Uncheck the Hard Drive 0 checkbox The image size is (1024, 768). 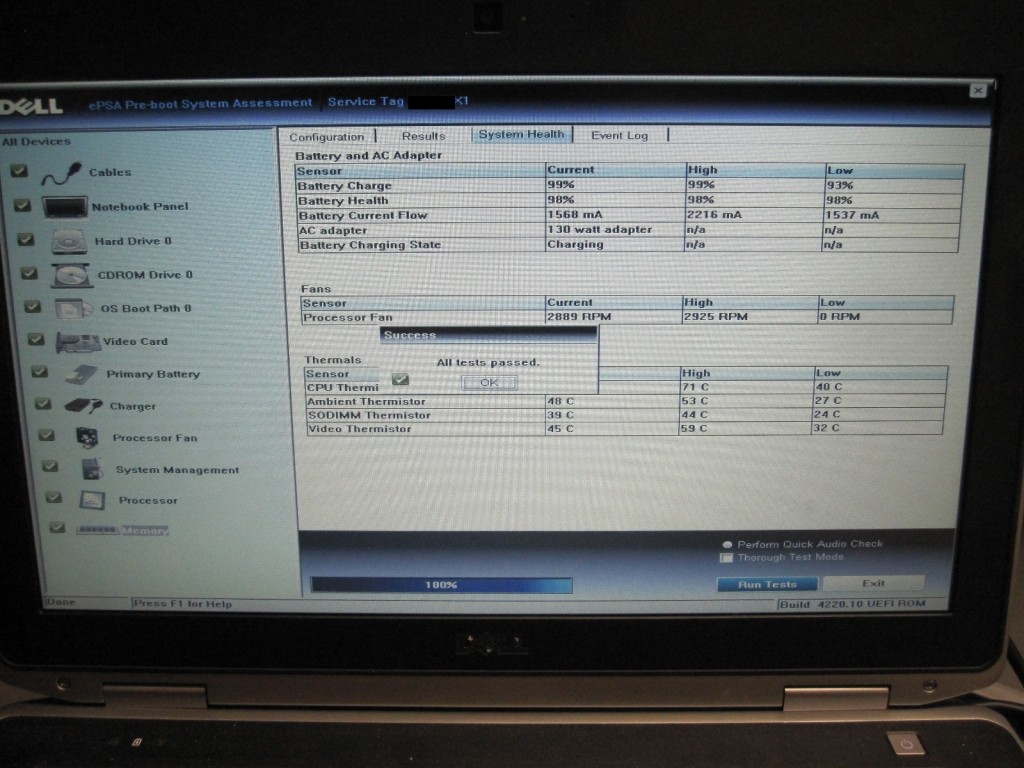pos(25,239)
